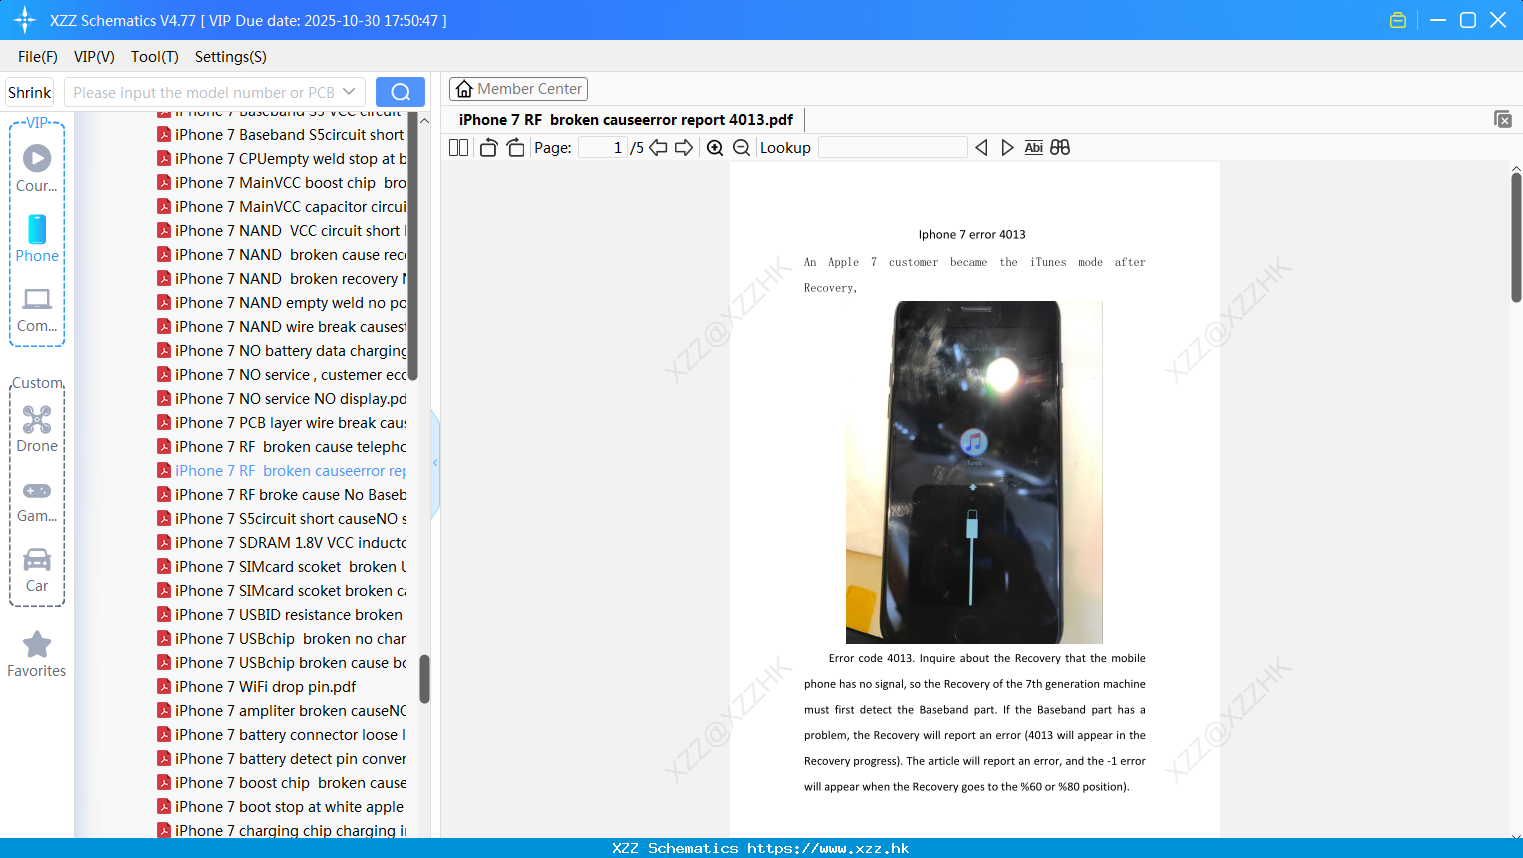Toggle the two-page view icon
1523x858 pixels.
(x=458, y=148)
